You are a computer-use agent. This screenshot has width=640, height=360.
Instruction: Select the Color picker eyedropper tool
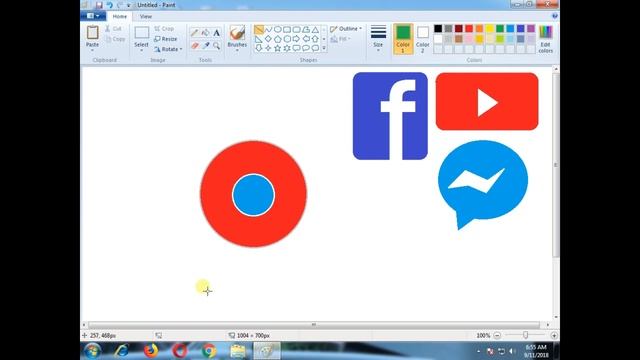[x=206, y=45]
